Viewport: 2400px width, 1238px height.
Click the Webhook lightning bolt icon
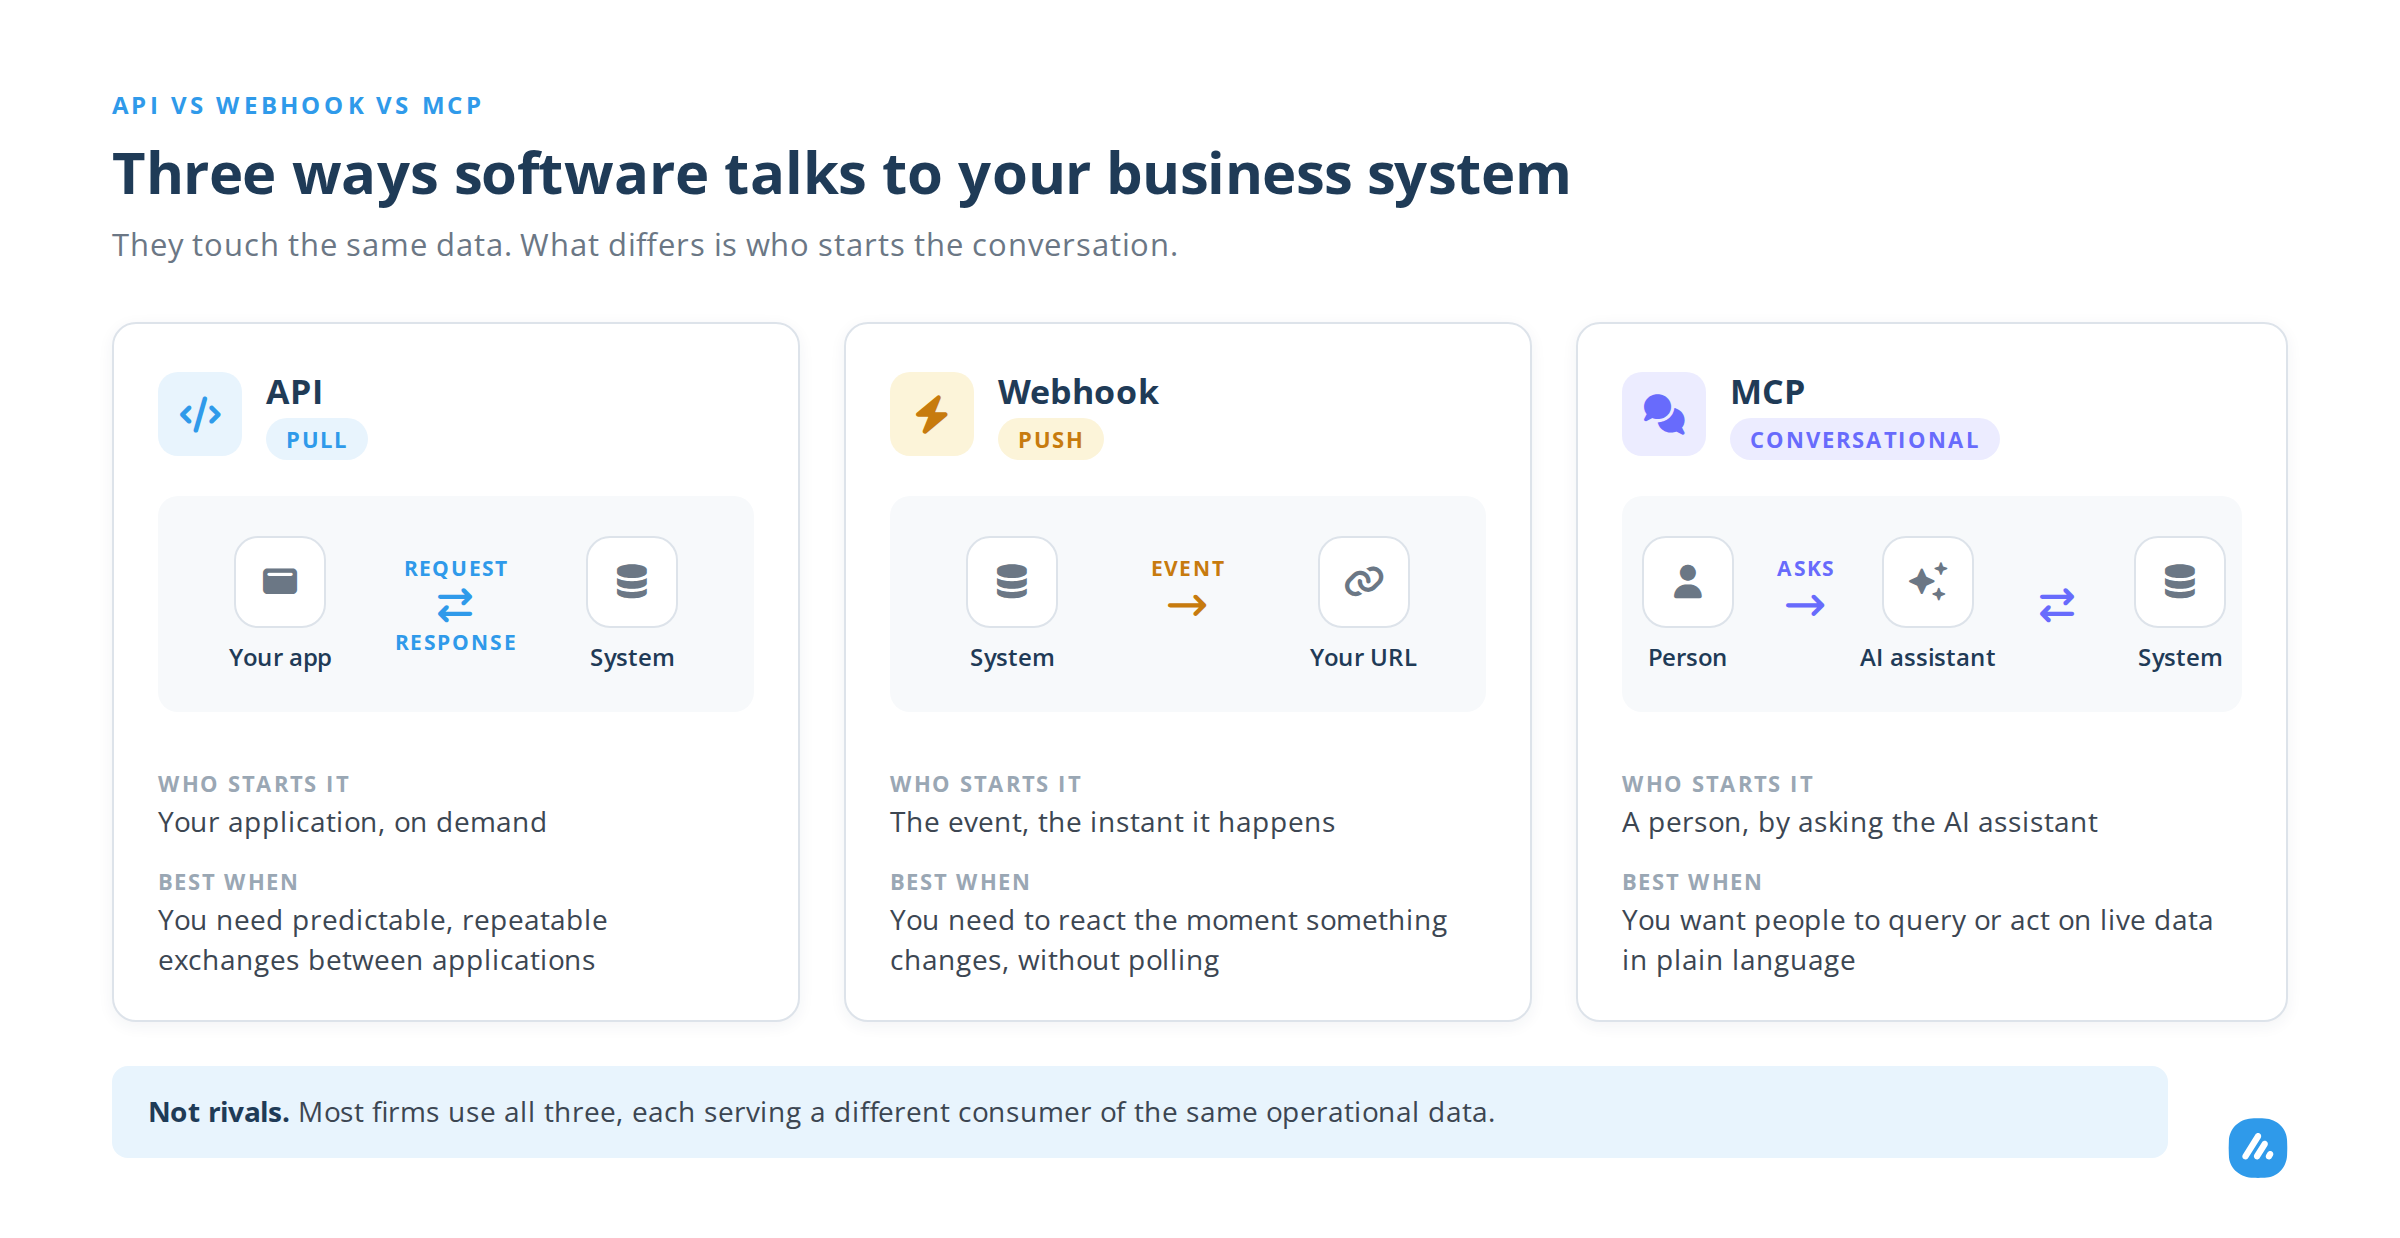coord(932,414)
